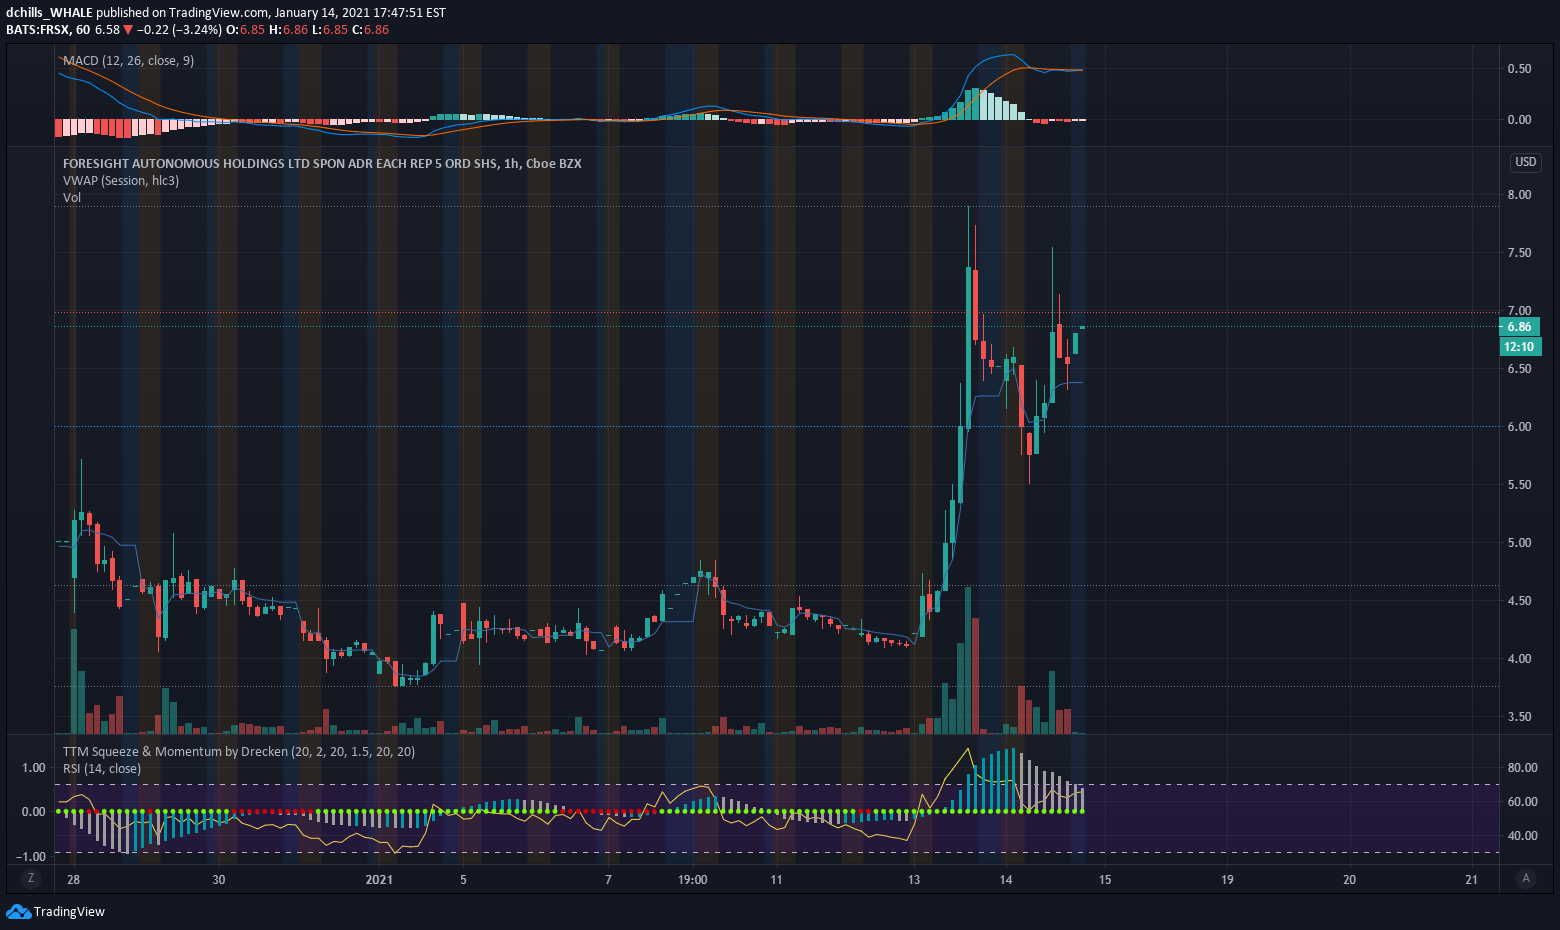Click the date label 21 on time axis
The height and width of the screenshot is (930, 1560).
tap(1471, 880)
